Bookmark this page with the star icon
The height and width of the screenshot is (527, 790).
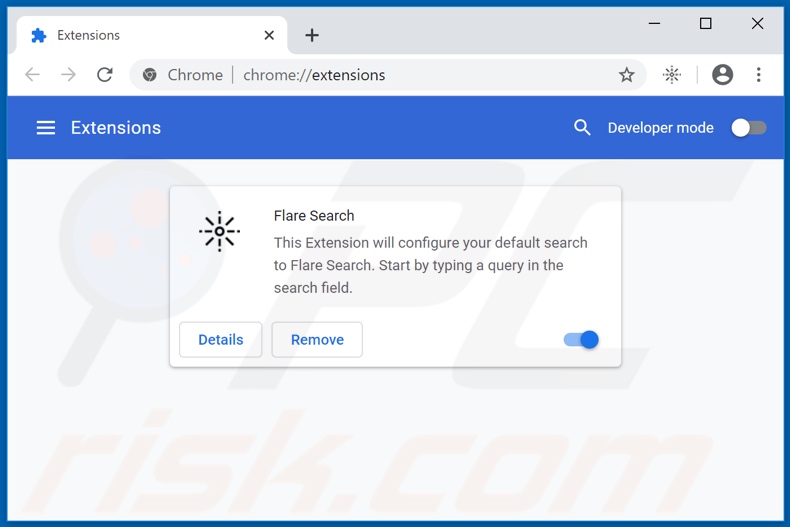626,75
